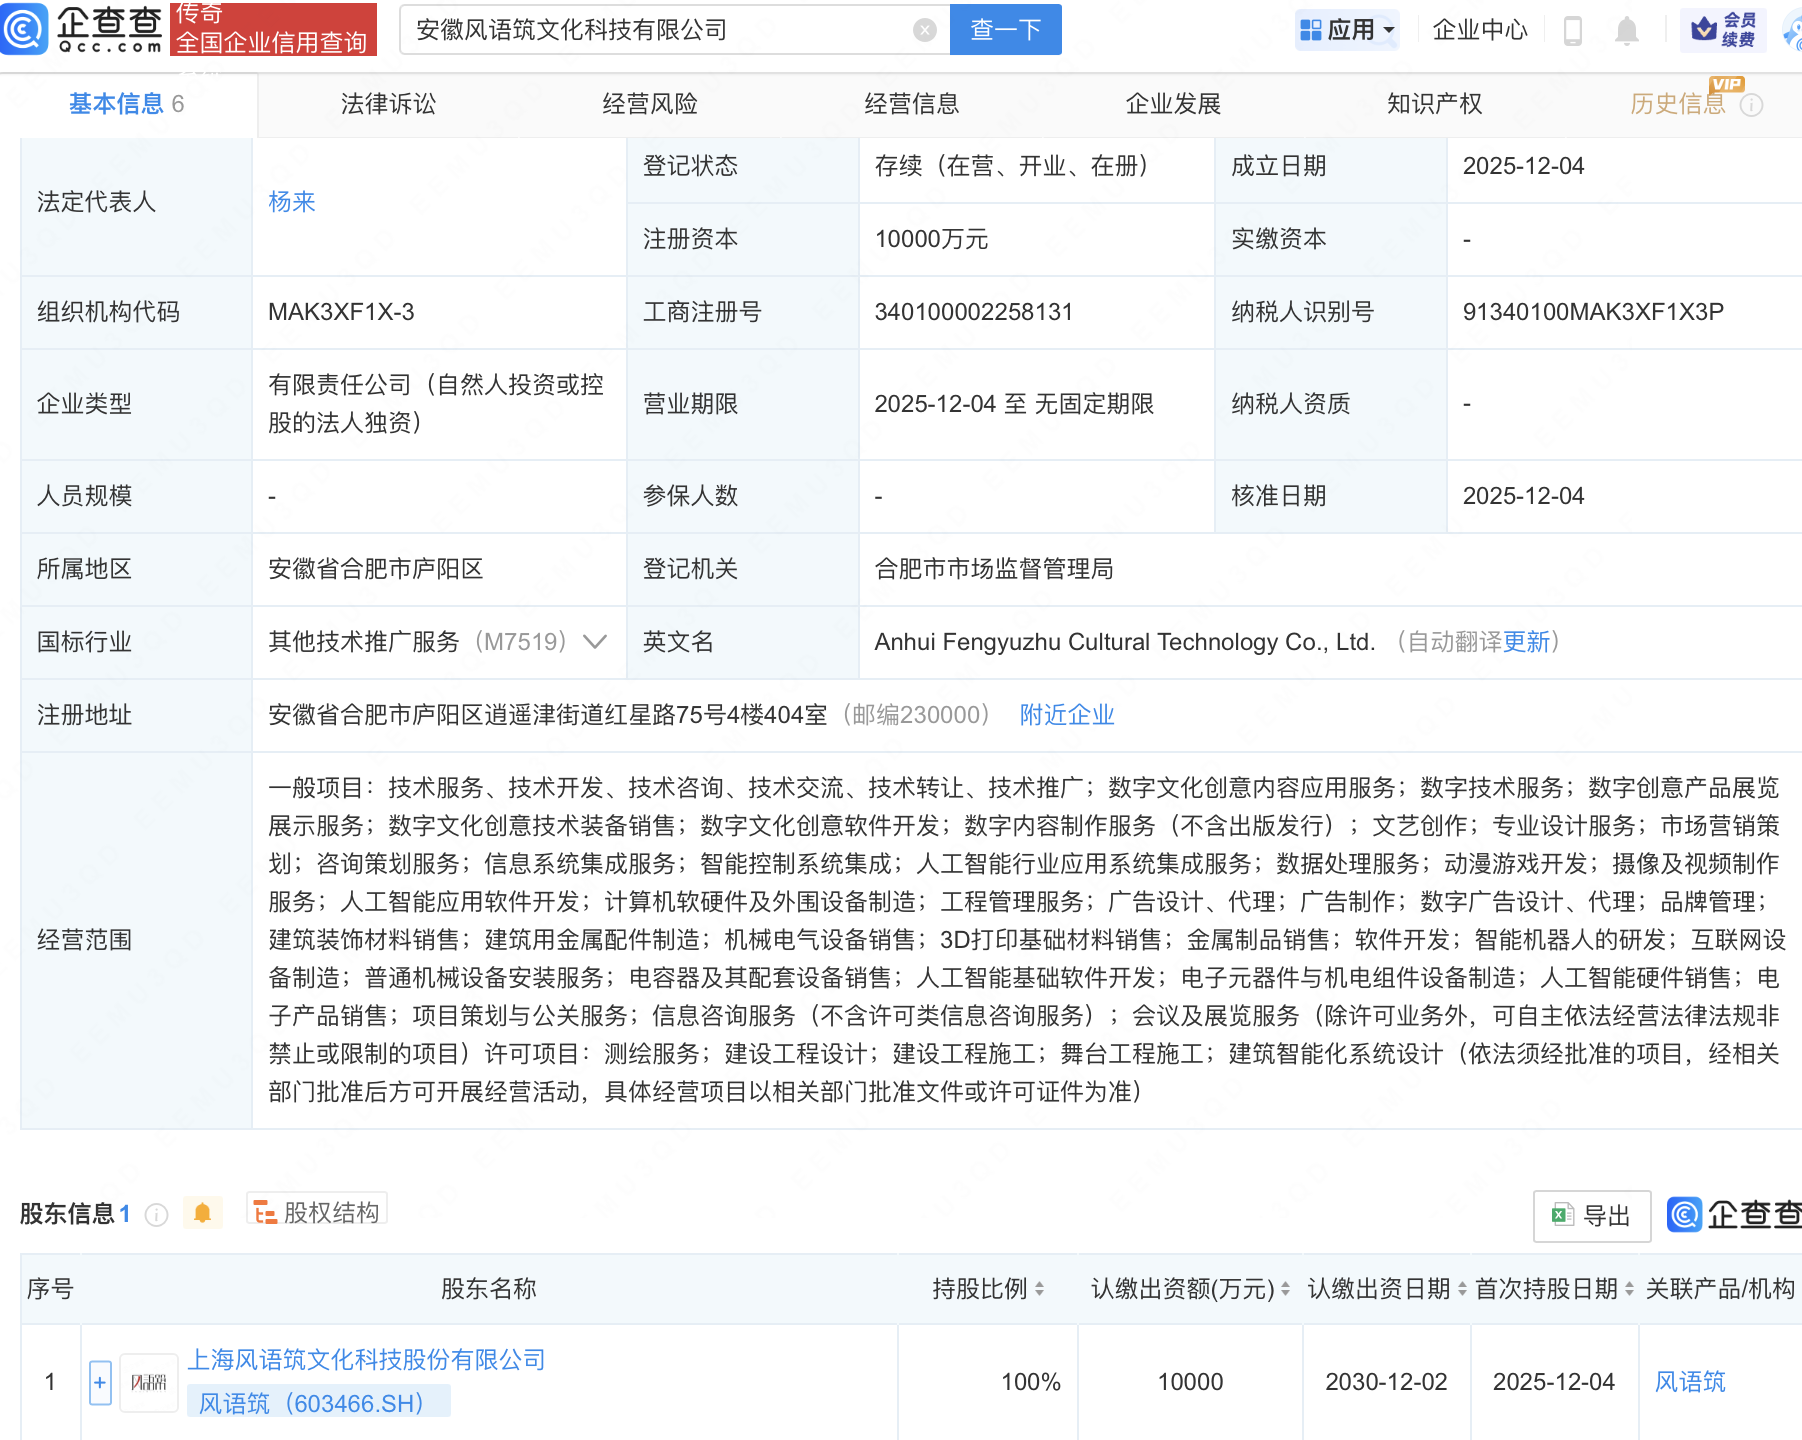1802x1440 pixels.
Task: Click the info icon next to 股东信息
Action: tap(156, 1215)
